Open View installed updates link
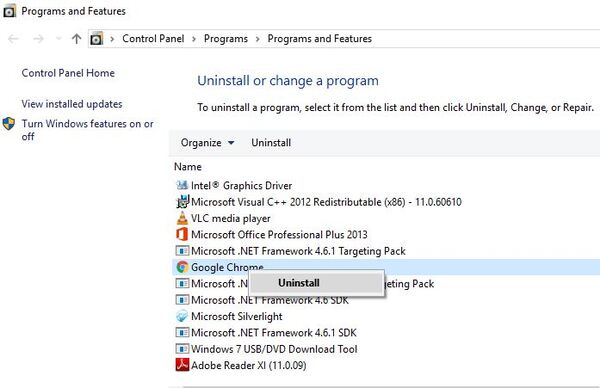This screenshot has height=388, width=600. click(72, 104)
